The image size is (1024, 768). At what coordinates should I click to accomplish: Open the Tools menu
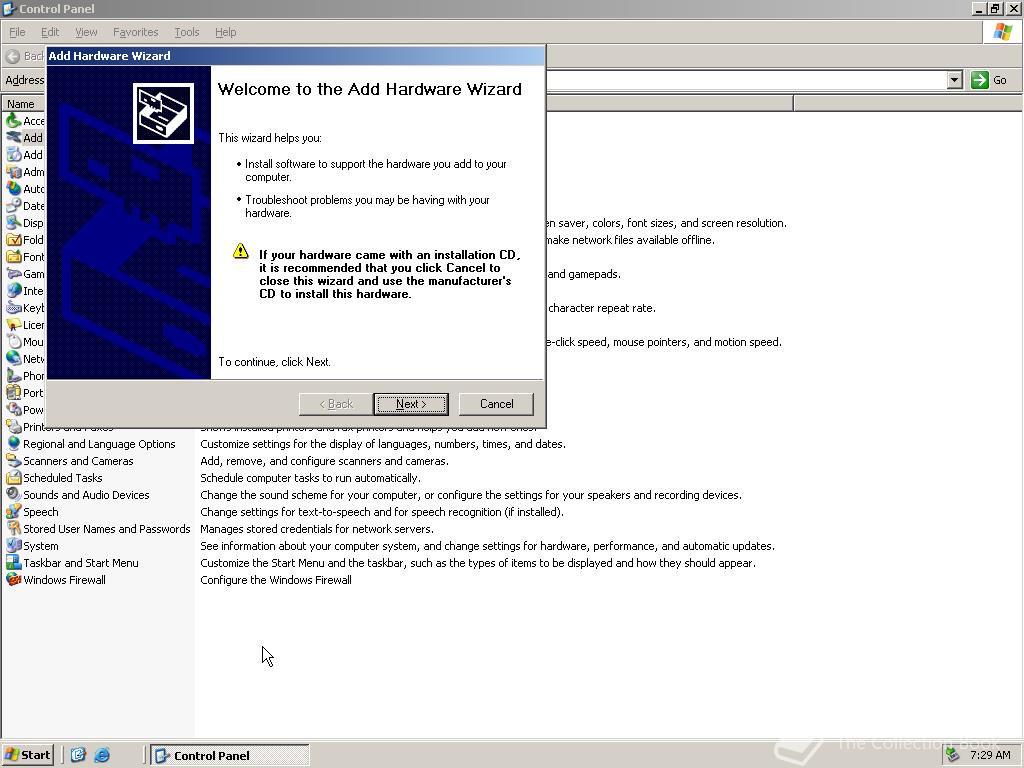[186, 32]
